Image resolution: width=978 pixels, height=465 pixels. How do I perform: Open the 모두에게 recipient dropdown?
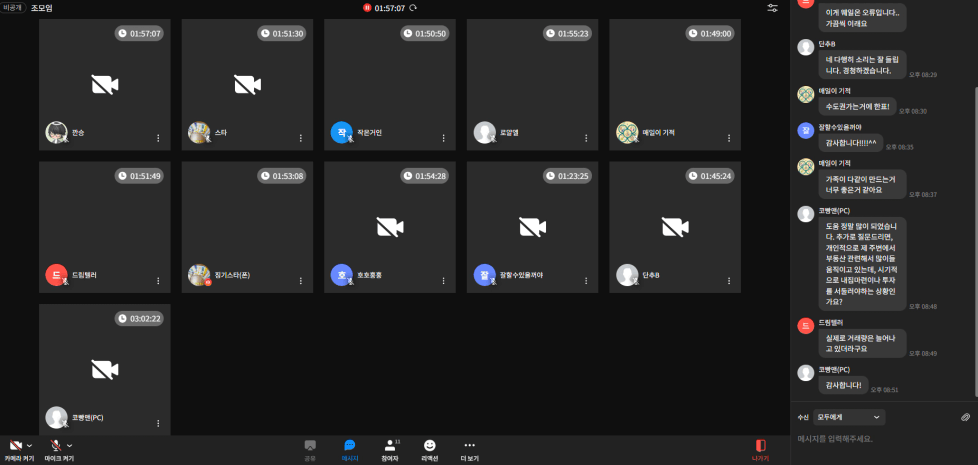850,416
